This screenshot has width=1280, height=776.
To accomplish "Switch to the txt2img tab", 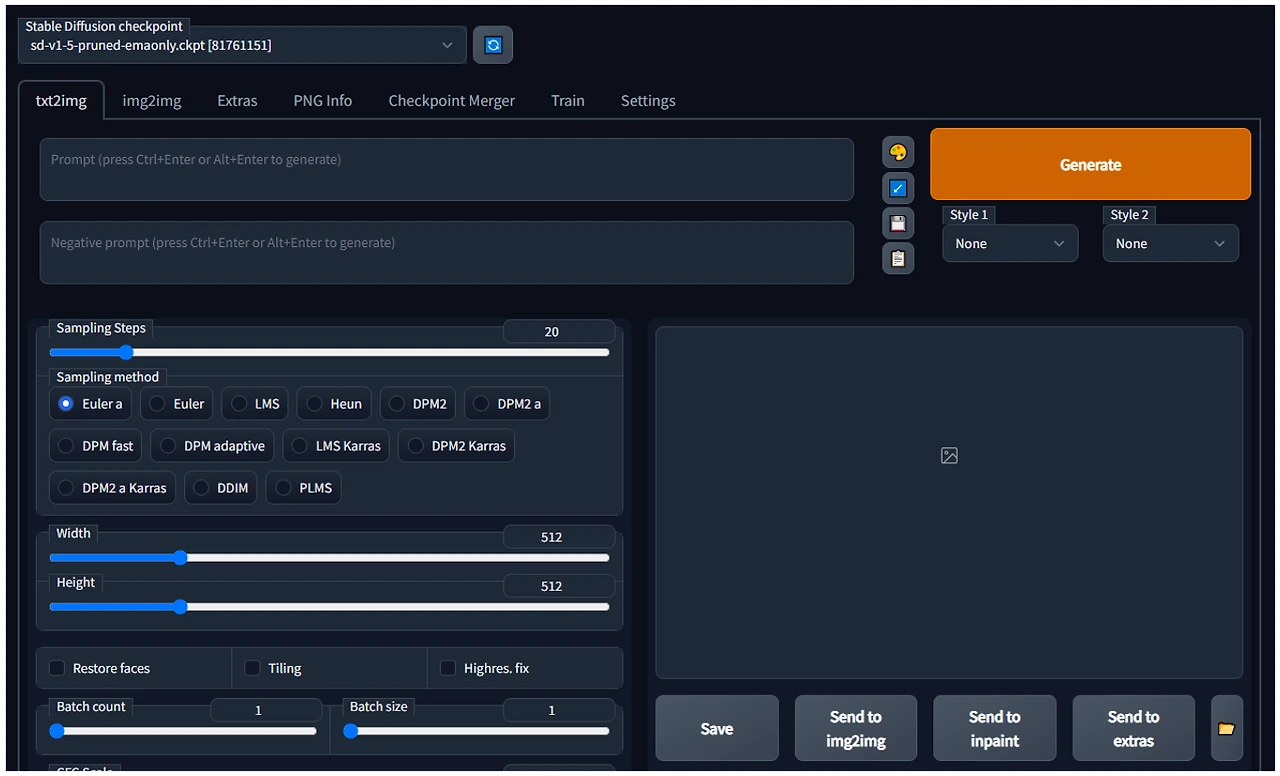I will tap(61, 101).
